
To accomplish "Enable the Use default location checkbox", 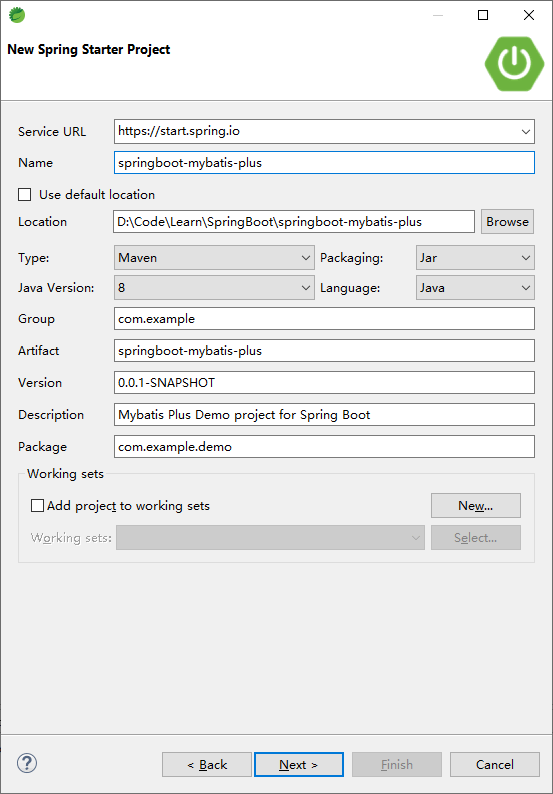I will [24, 194].
